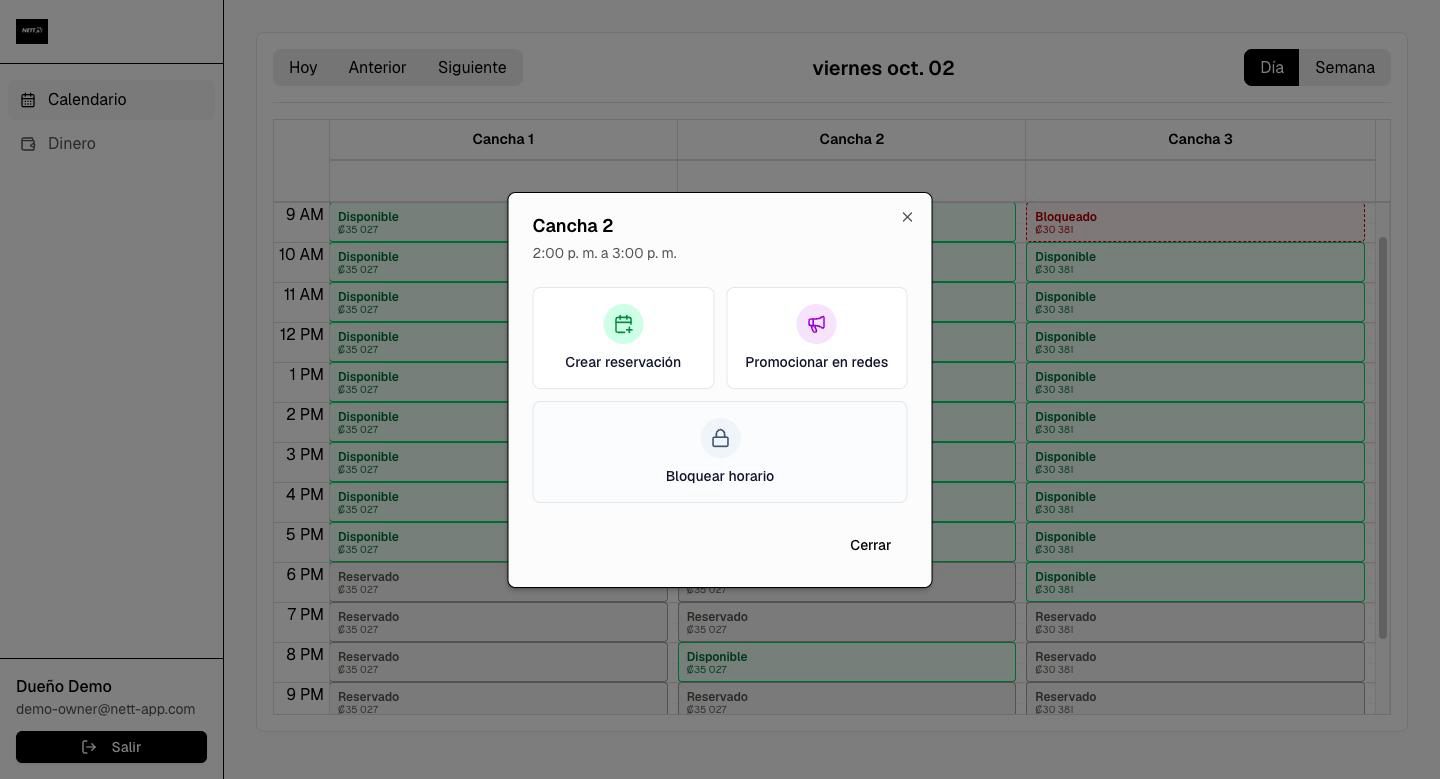Image resolution: width=1440 pixels, height=779 pixels.
Task: Jump to today with the Hoy button
Action: [303, 68]
